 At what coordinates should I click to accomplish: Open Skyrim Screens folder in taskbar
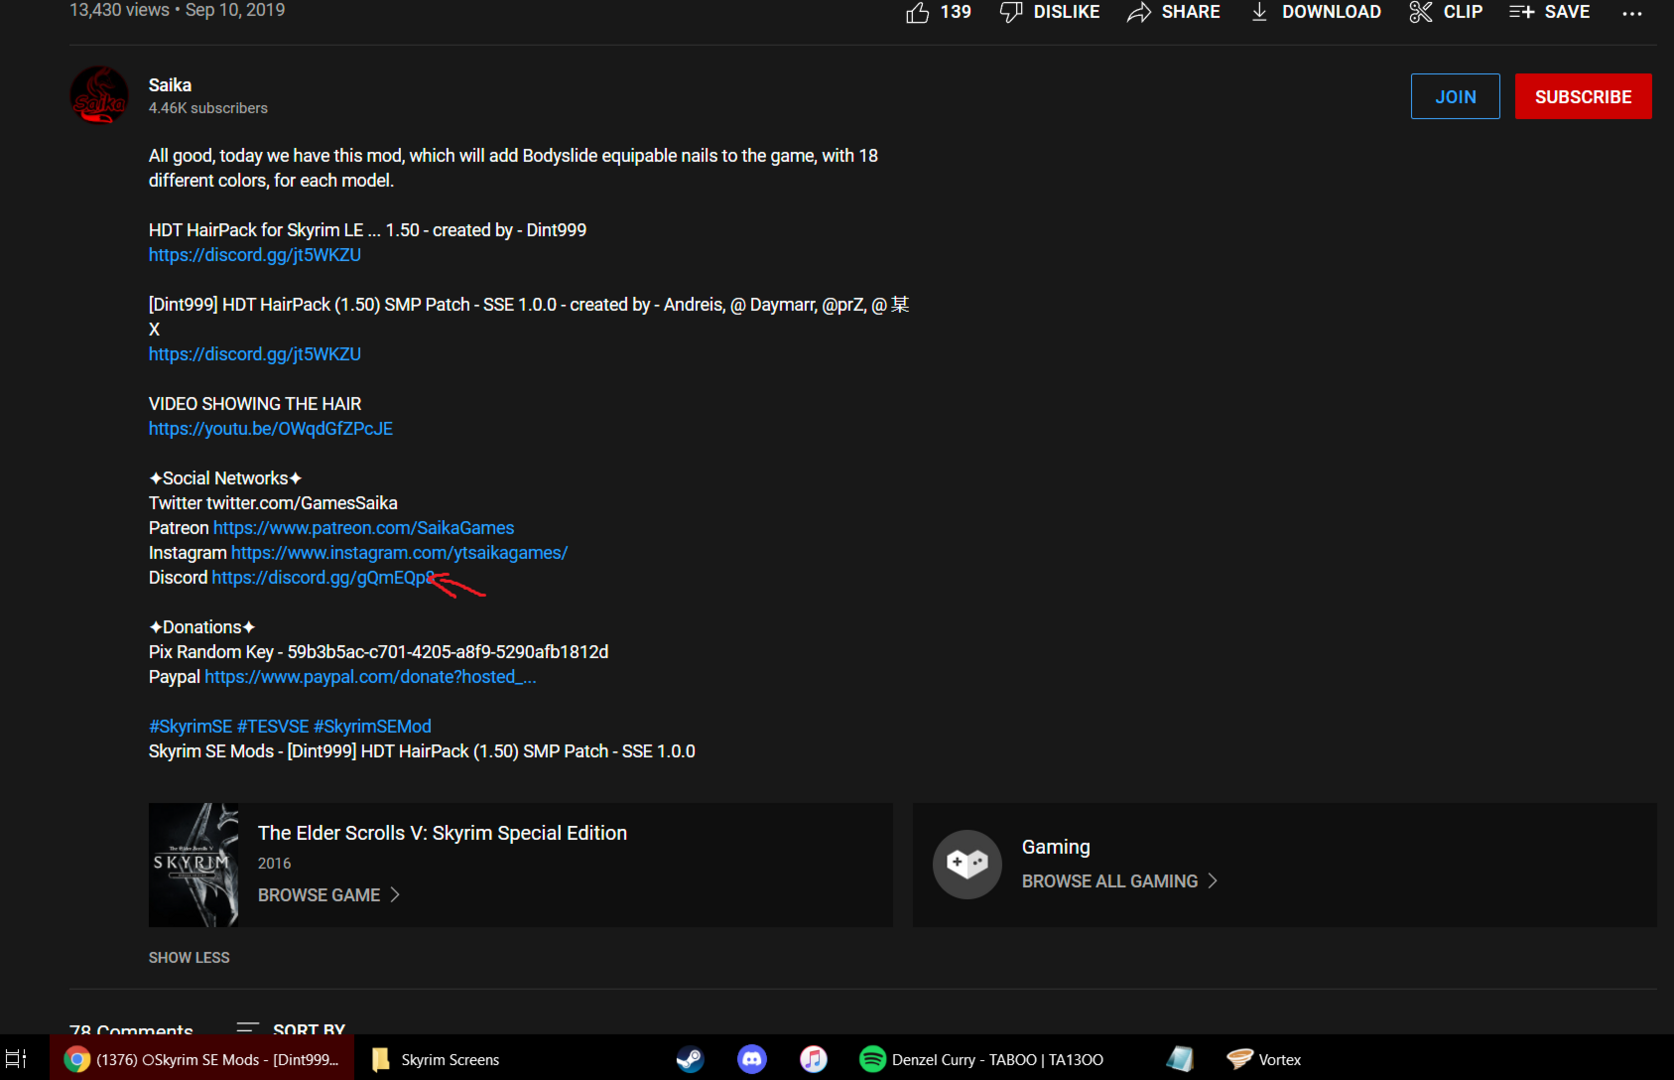pyautogui.click(x=436, y=1059)
